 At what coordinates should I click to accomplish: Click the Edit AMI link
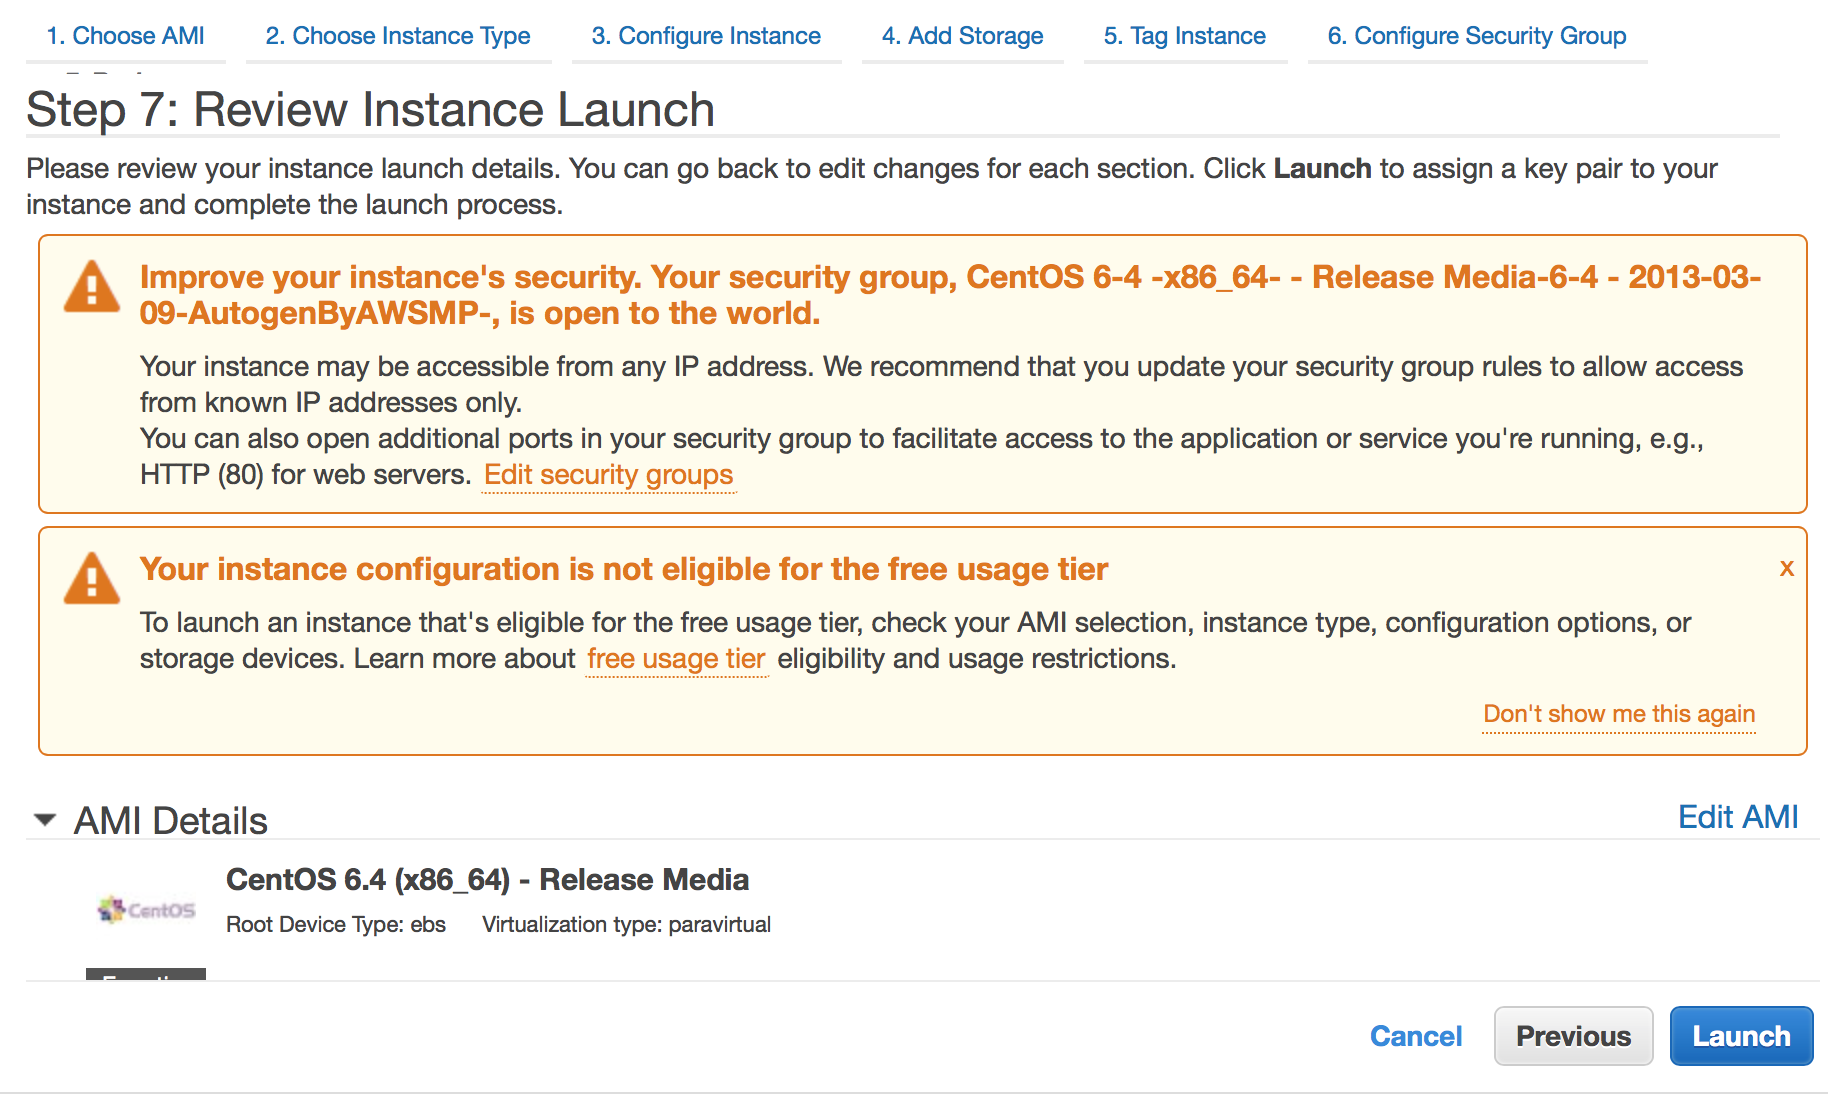(1738, 817)
